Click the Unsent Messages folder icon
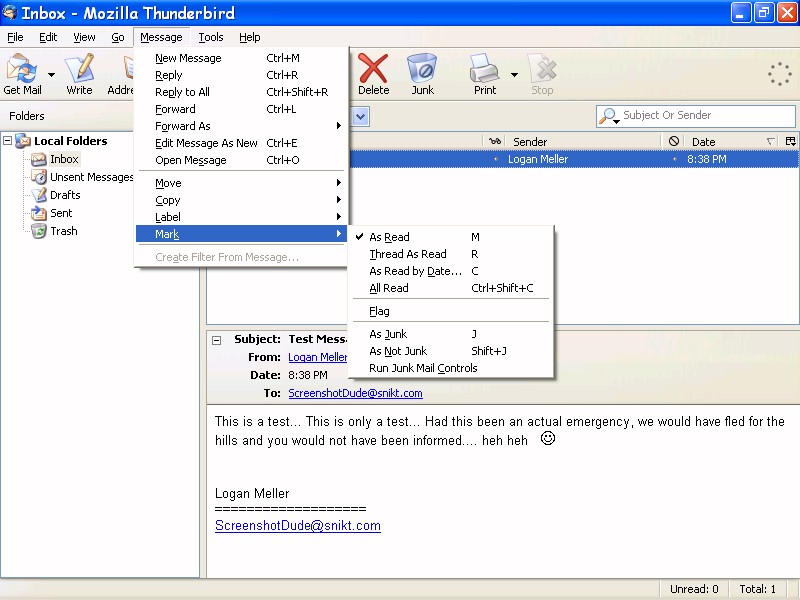This screenshot has width=800, height=600. (x=39, y=177)
